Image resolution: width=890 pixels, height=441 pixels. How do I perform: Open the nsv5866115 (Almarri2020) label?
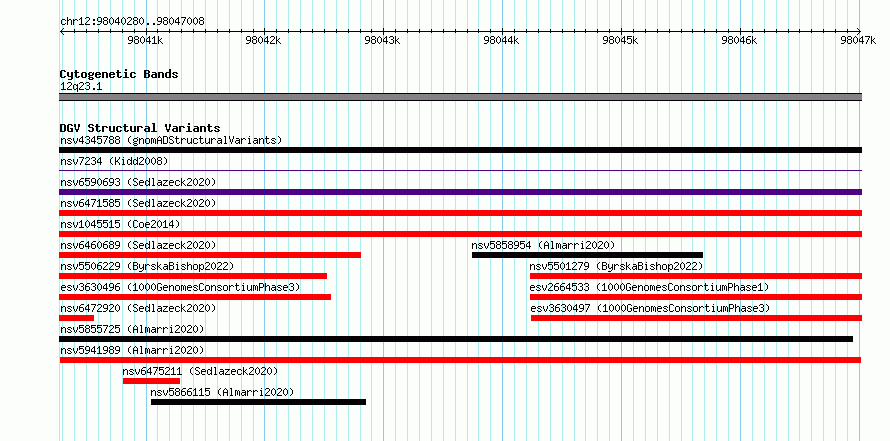click(222, 392)
